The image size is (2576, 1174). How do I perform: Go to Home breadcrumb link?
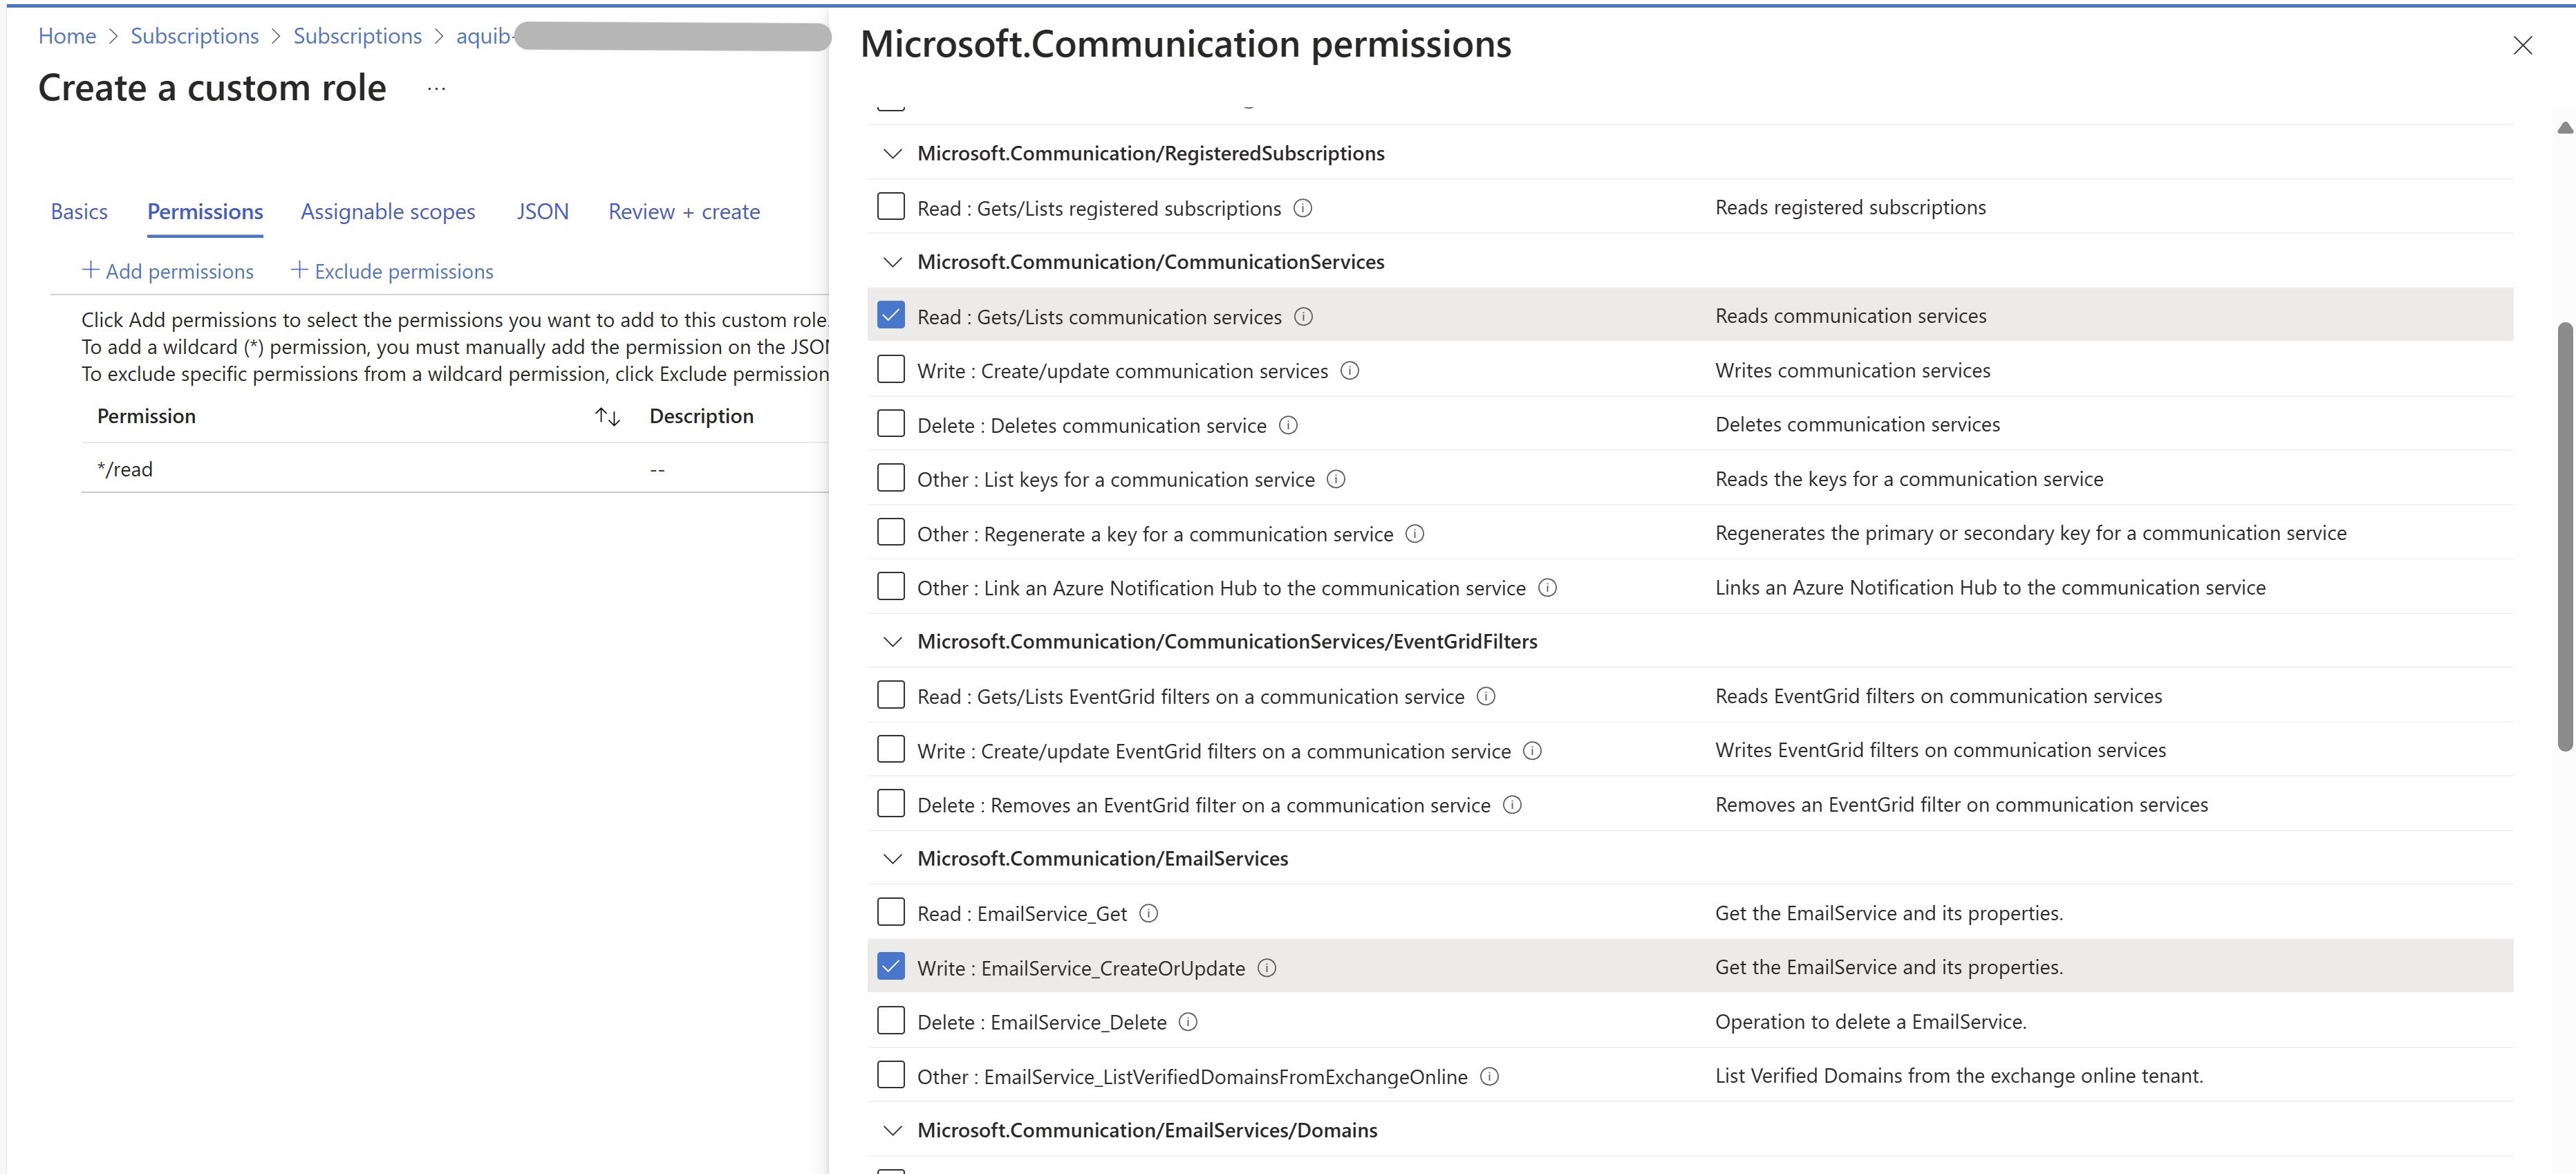click(x=67, y=36)
